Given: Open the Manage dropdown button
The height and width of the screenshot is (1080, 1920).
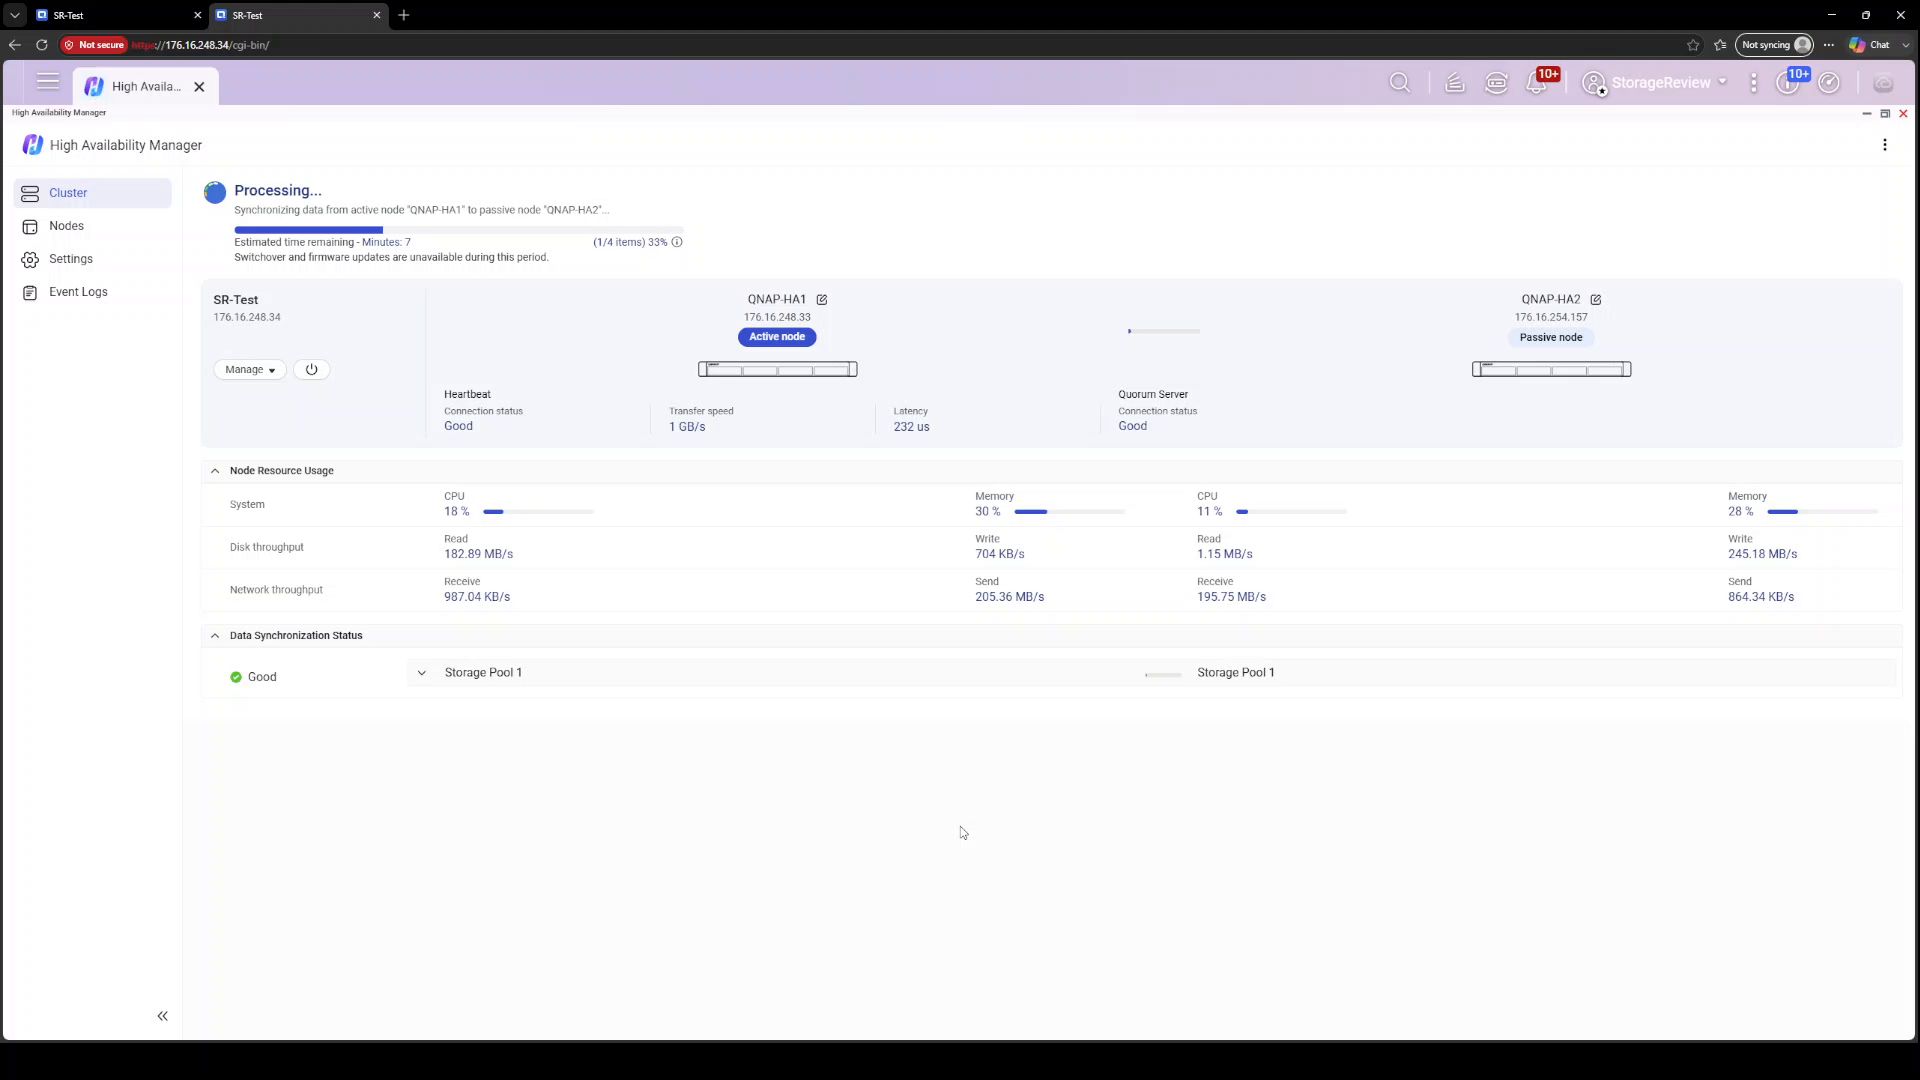Looking at the screenshot, I should [x=250, y=370].
